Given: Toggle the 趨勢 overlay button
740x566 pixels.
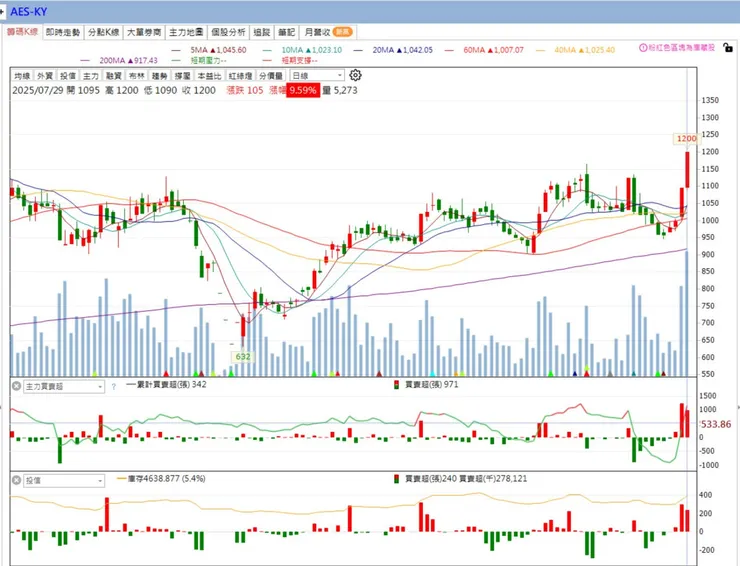Looking at the screenshot, I should click(160, 76).
